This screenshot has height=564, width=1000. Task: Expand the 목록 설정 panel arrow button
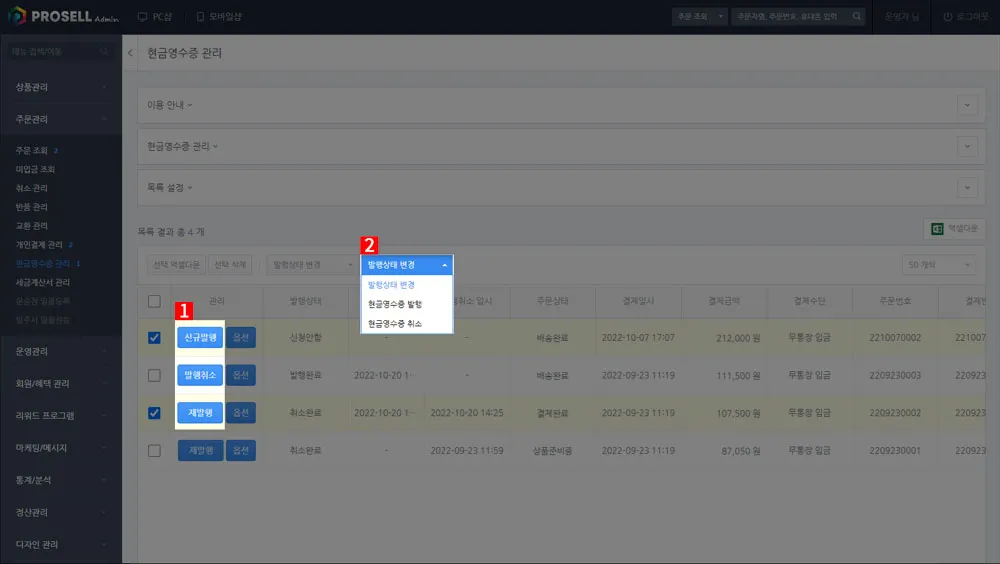tap(967, 188)
